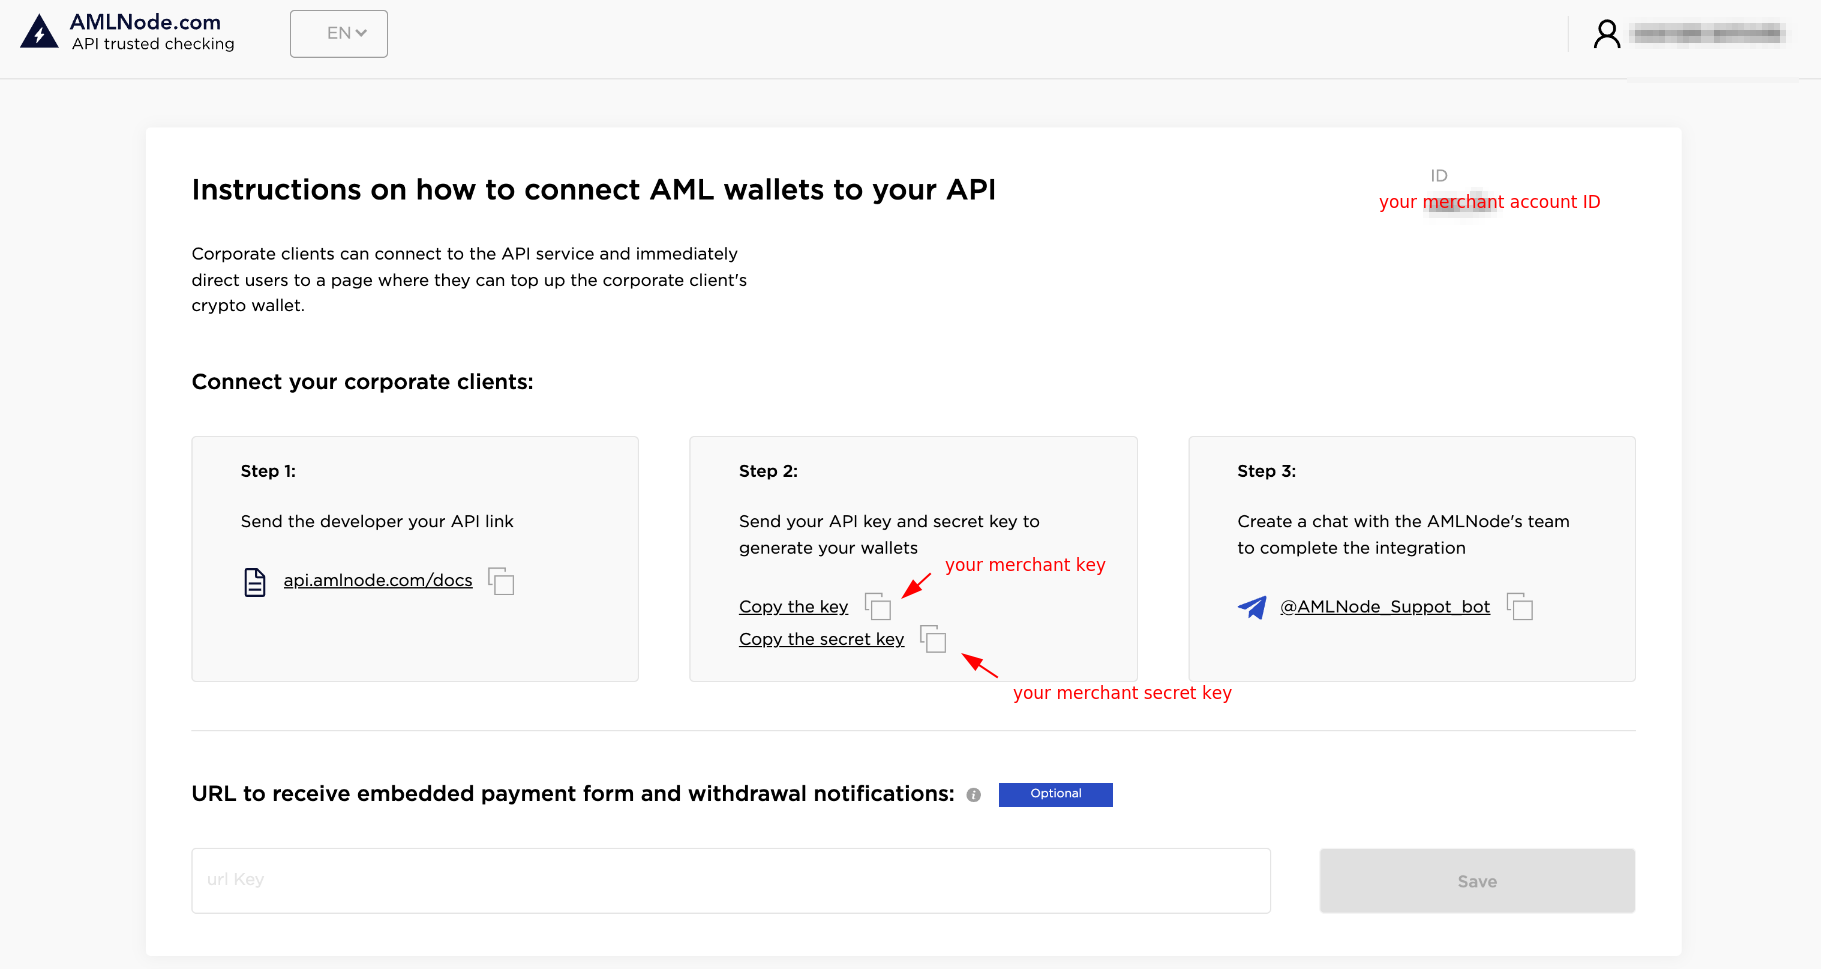
Task: Open the EN language dropdown
Action: [x=339, y=34]
